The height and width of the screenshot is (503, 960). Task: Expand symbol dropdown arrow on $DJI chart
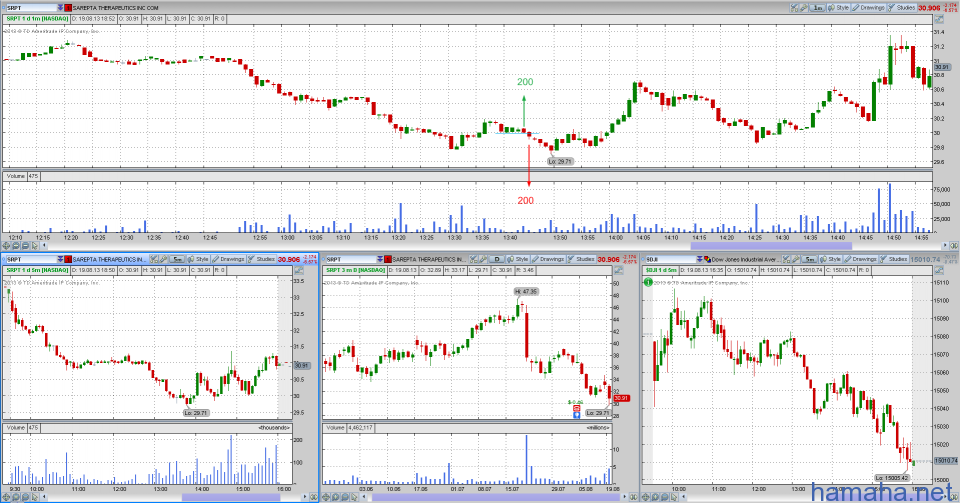[700, 259]
